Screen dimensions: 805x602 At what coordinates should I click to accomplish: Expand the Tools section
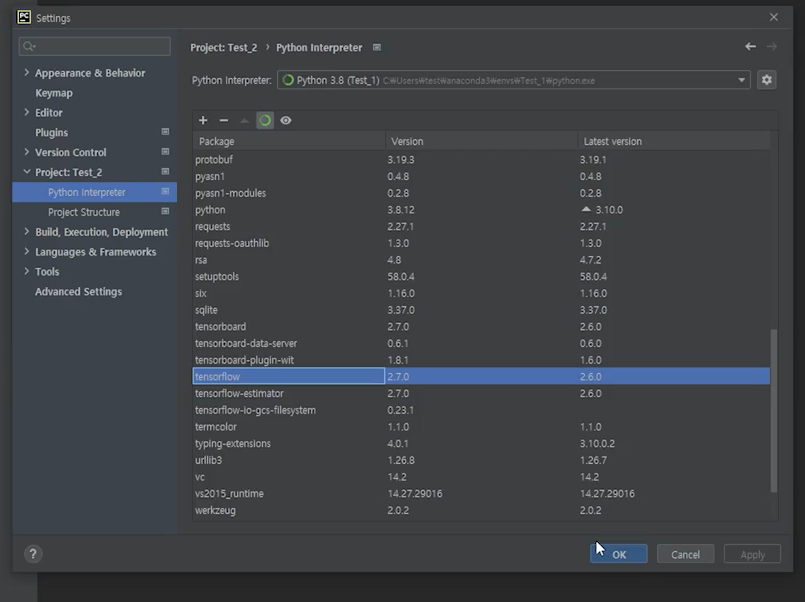27,271
